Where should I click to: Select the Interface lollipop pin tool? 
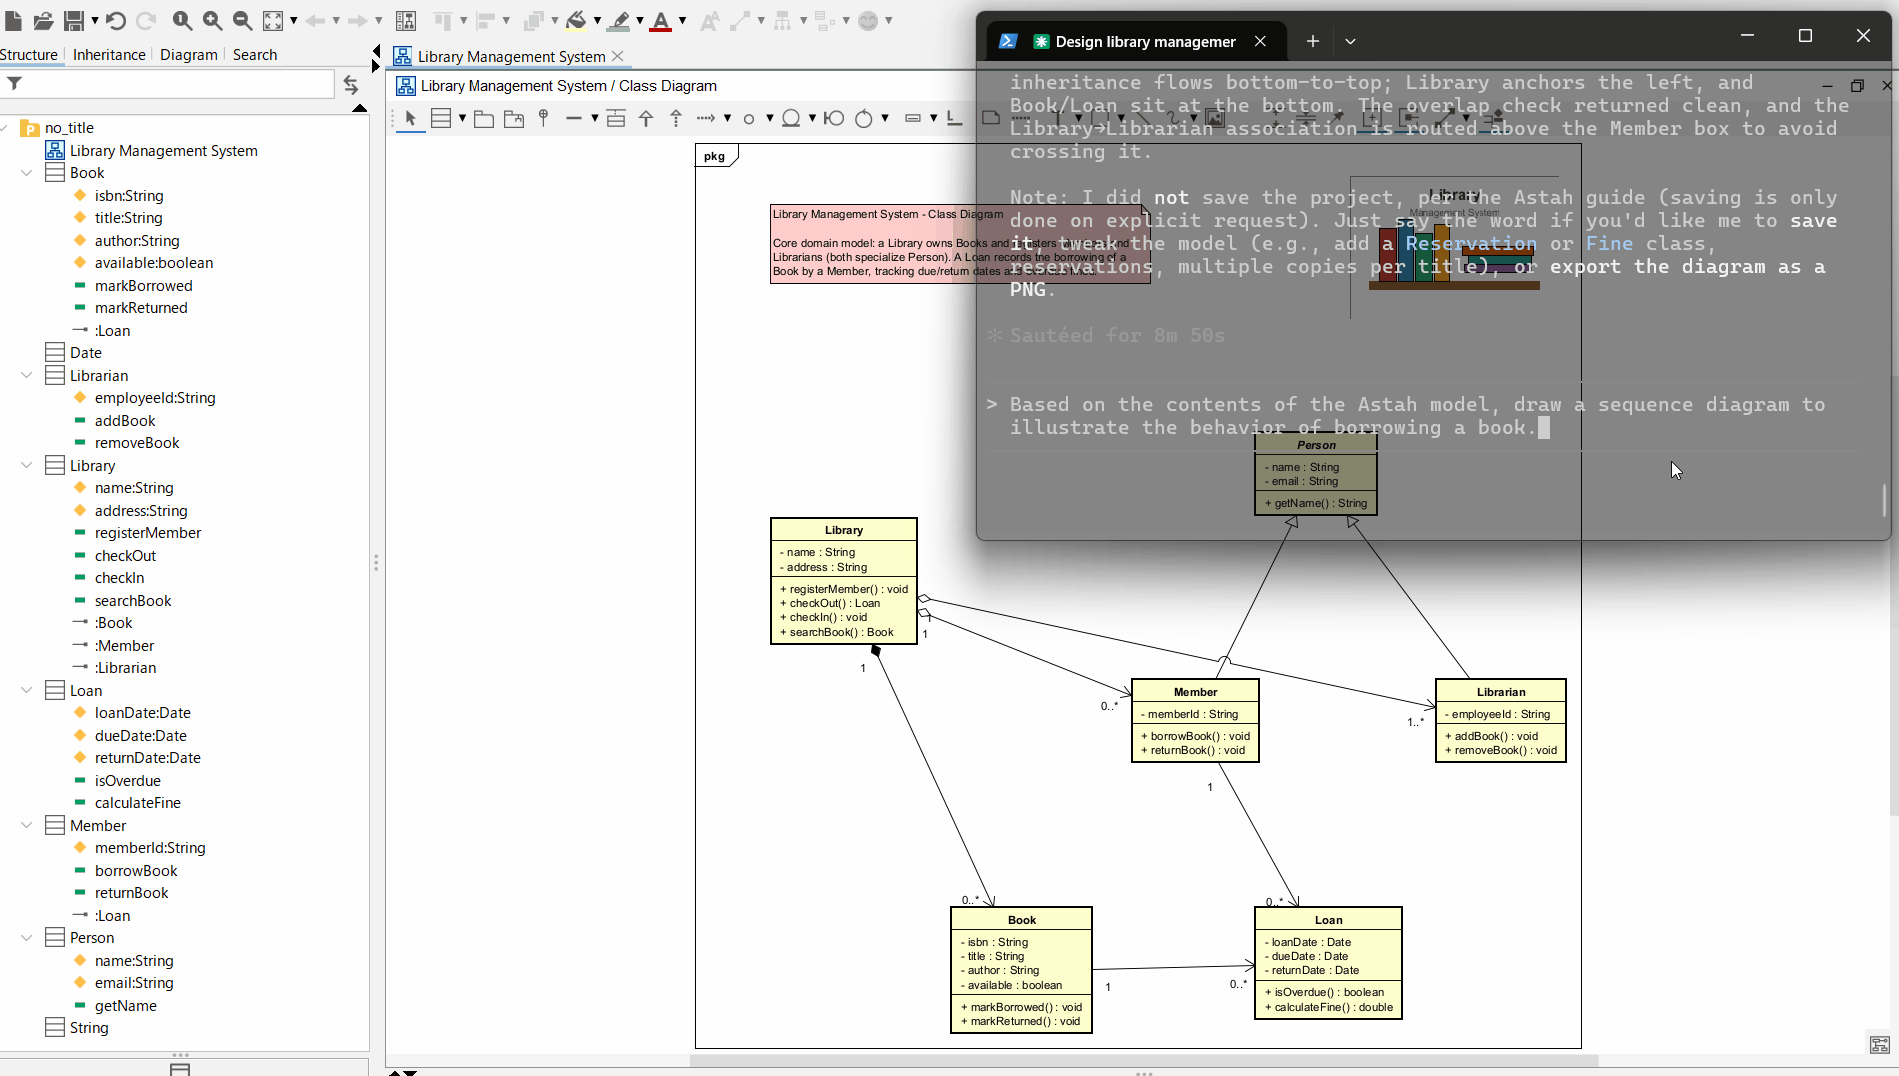tap(543, 118)
